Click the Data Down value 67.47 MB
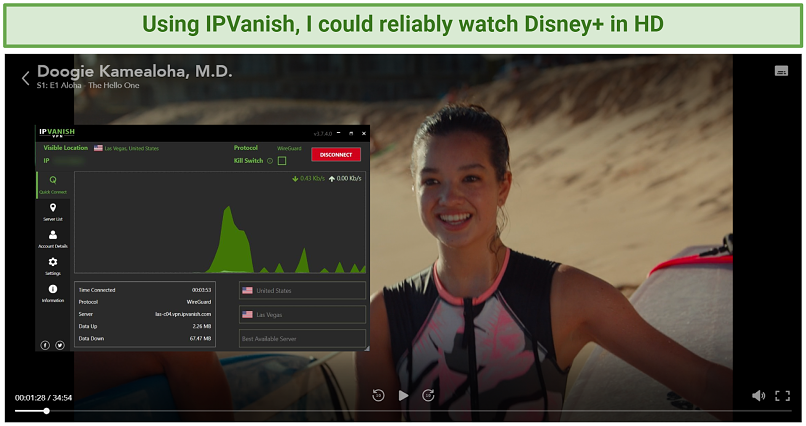Image resolution: width=806 pixels, height=426 pixels. pos(200,339)
